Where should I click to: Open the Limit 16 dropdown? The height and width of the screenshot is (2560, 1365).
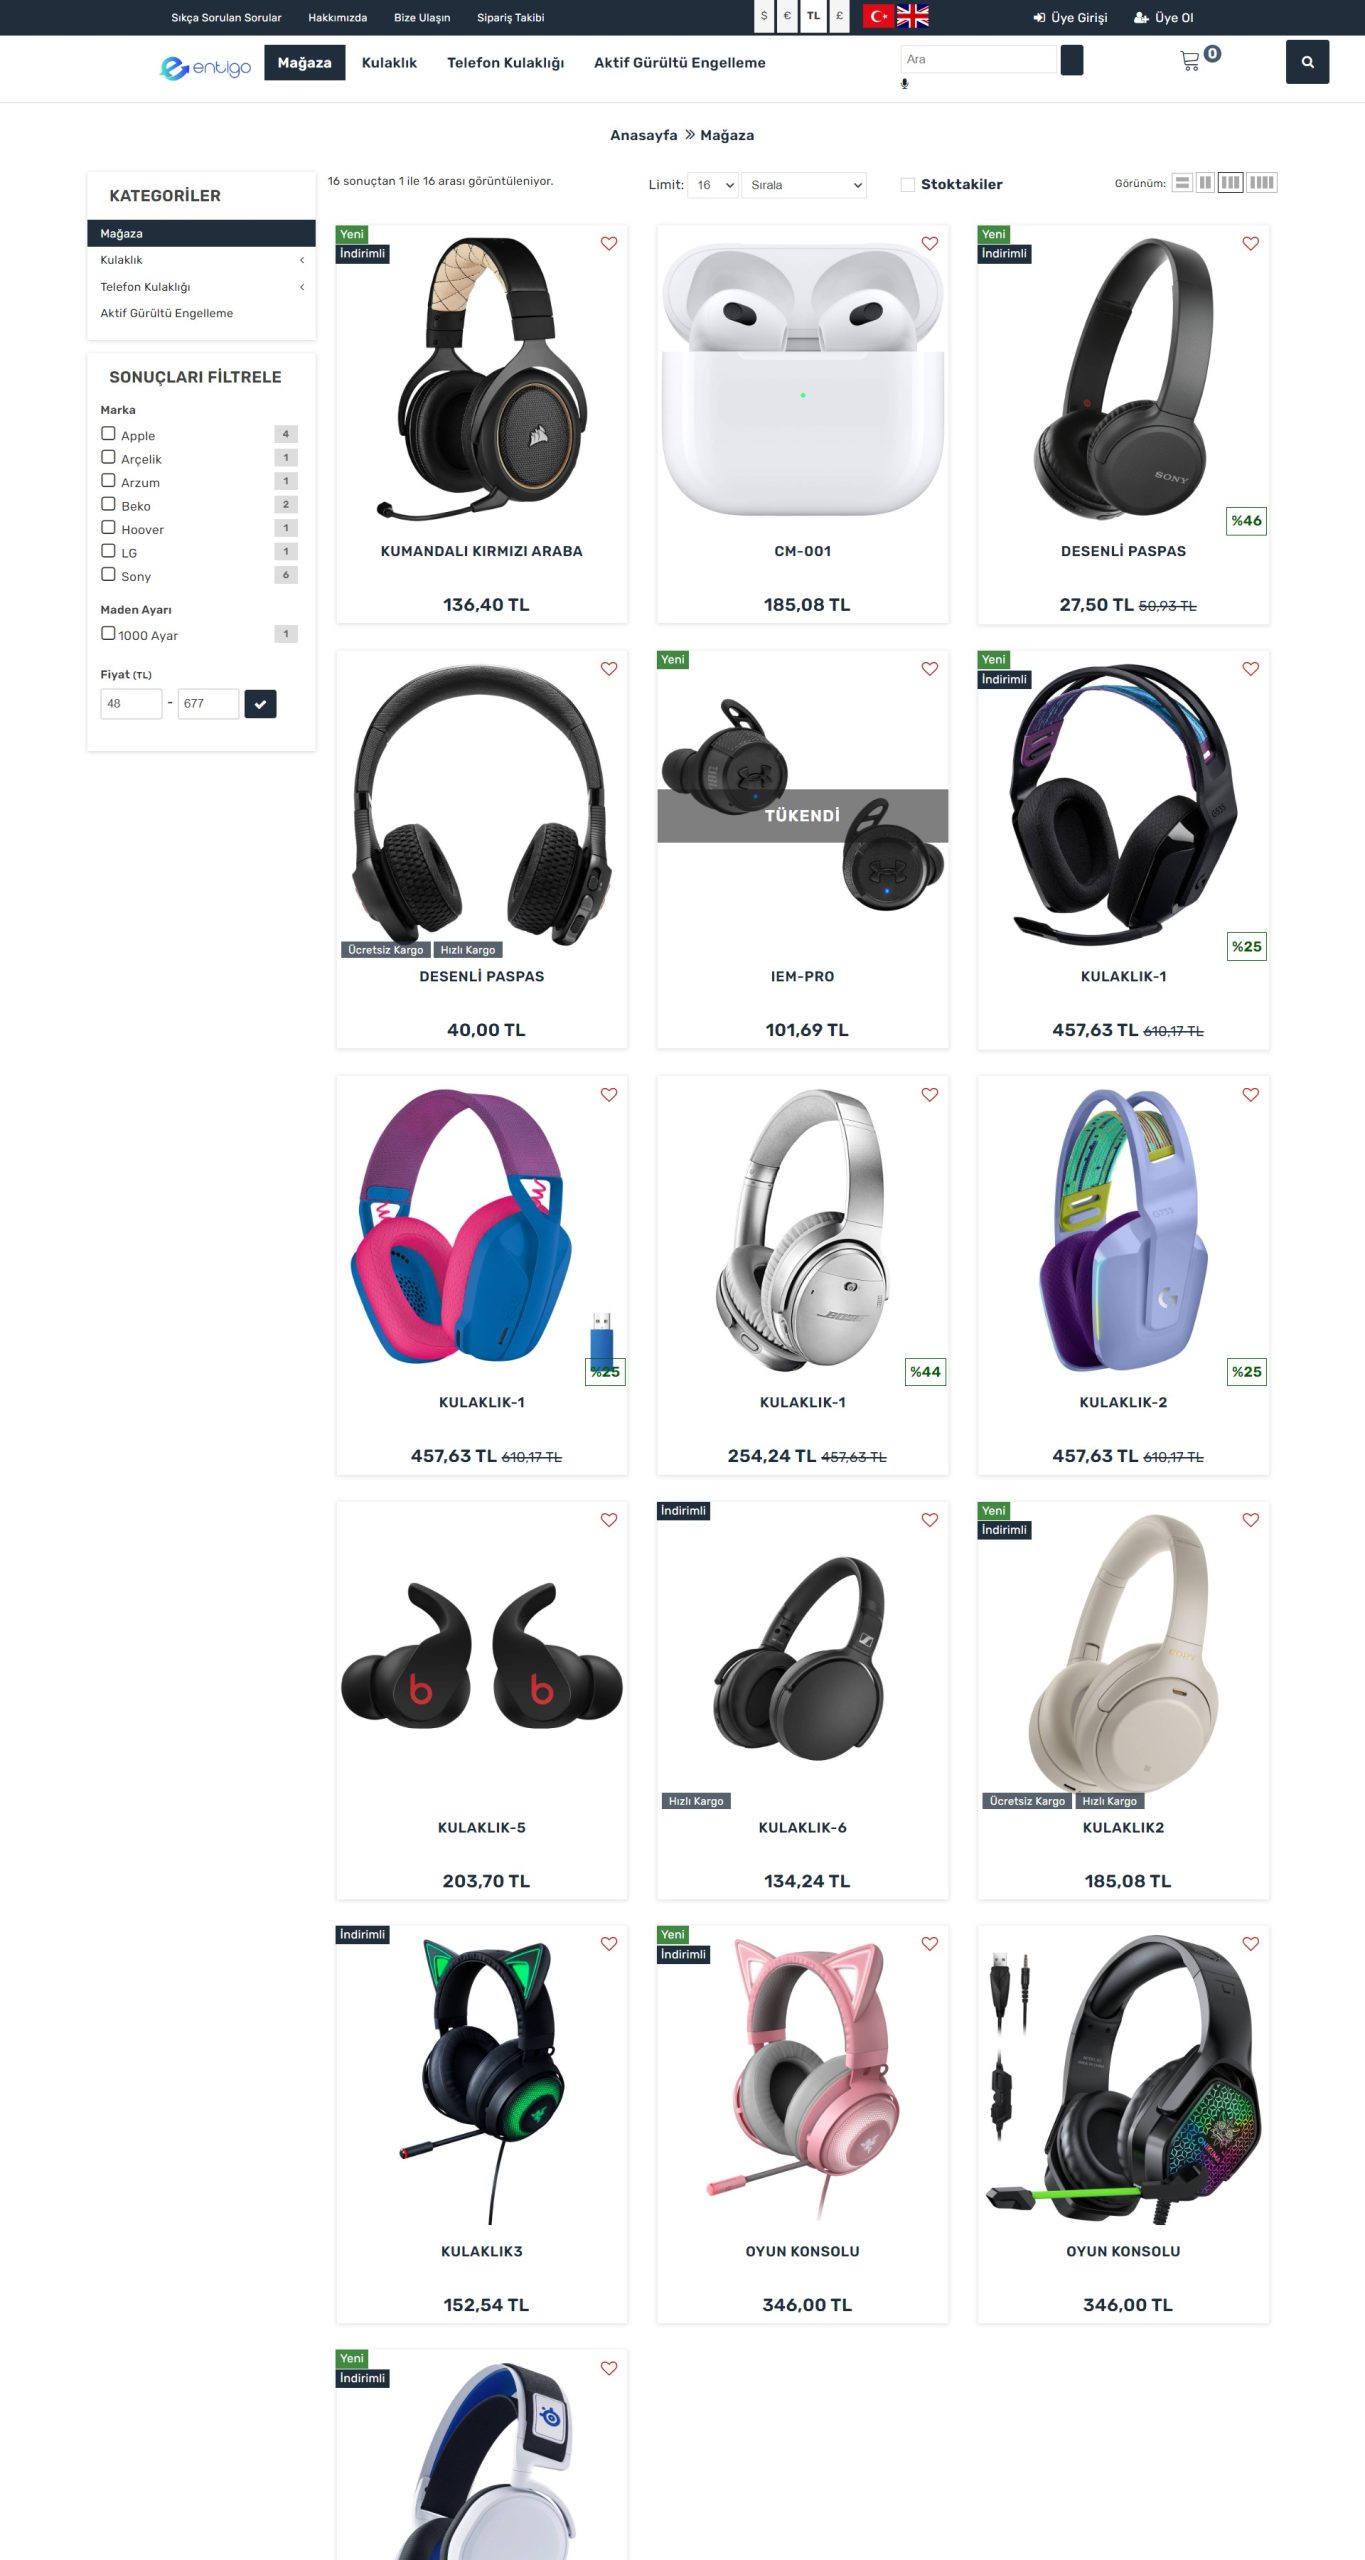click(713, 185)
